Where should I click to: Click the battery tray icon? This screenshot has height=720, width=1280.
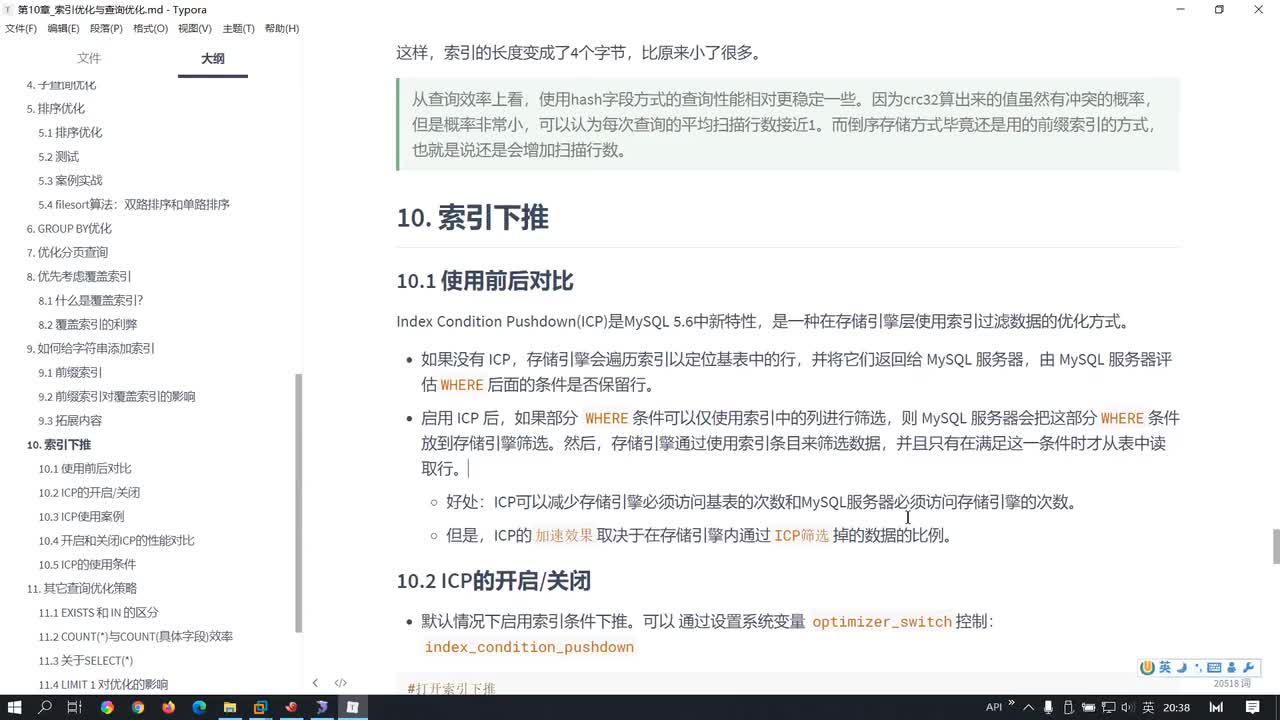tap(1088, 708)
